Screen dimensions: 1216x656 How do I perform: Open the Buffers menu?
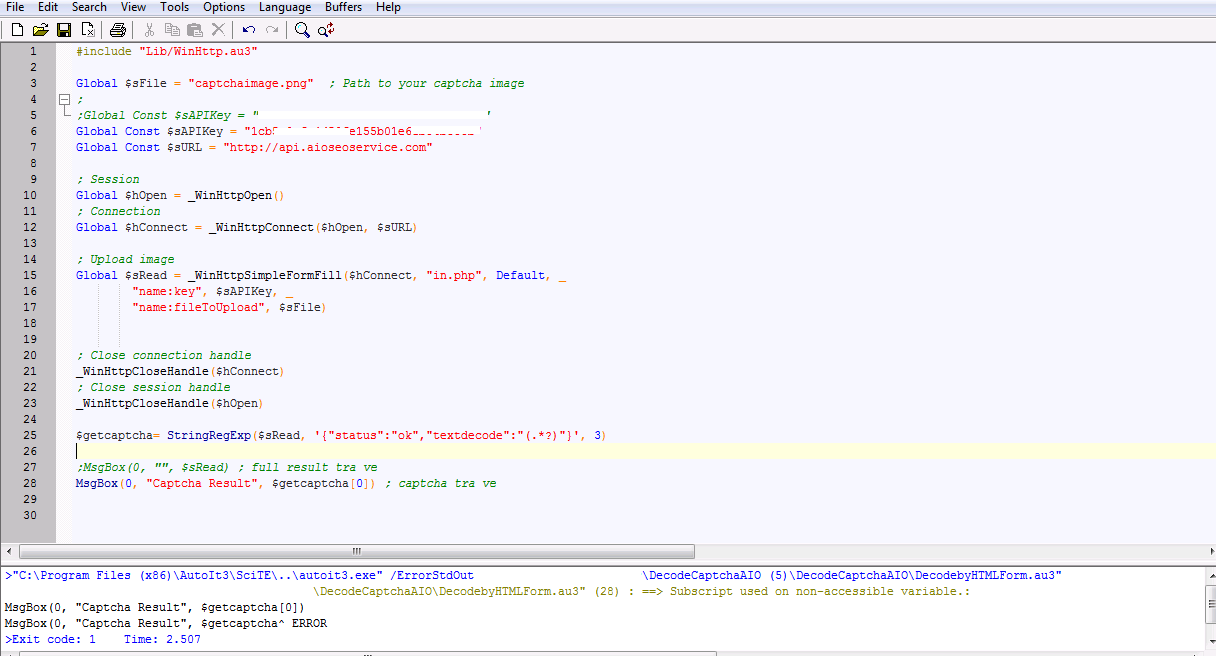click(344, 7)
